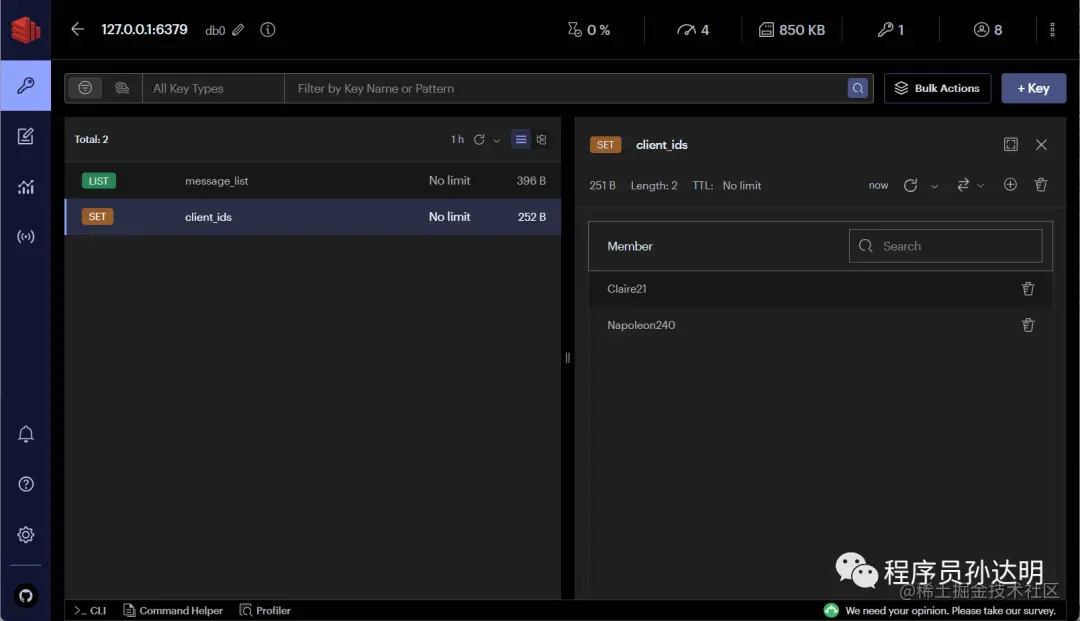The image size is (1080, 621).
Task: Click the 396 B size of message_list
Action: 531,180
